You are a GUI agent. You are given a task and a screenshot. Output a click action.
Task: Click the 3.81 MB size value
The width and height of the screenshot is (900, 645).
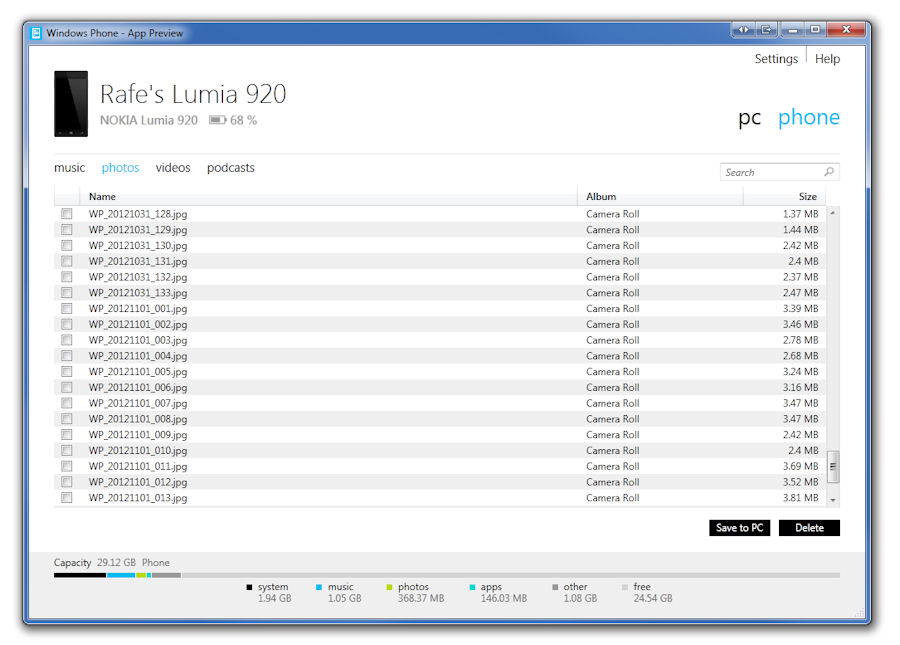801,498
